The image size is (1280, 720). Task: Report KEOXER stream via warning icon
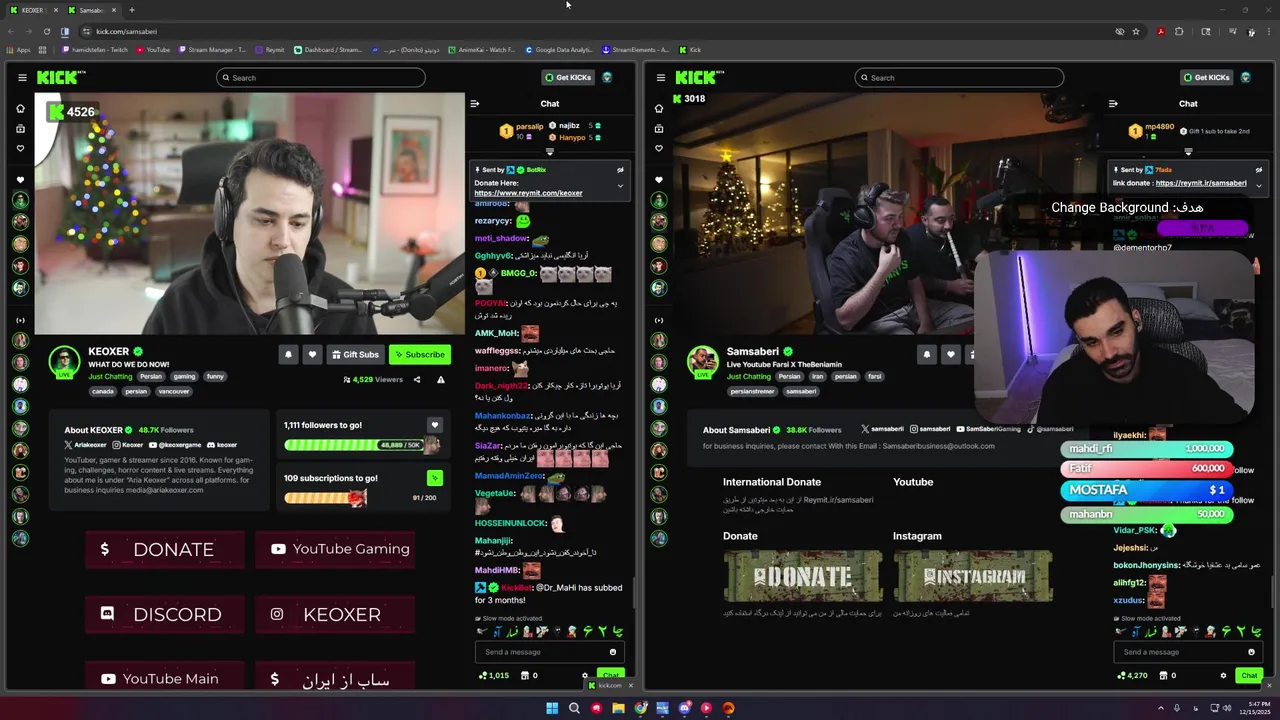click(x=440, y=380)
